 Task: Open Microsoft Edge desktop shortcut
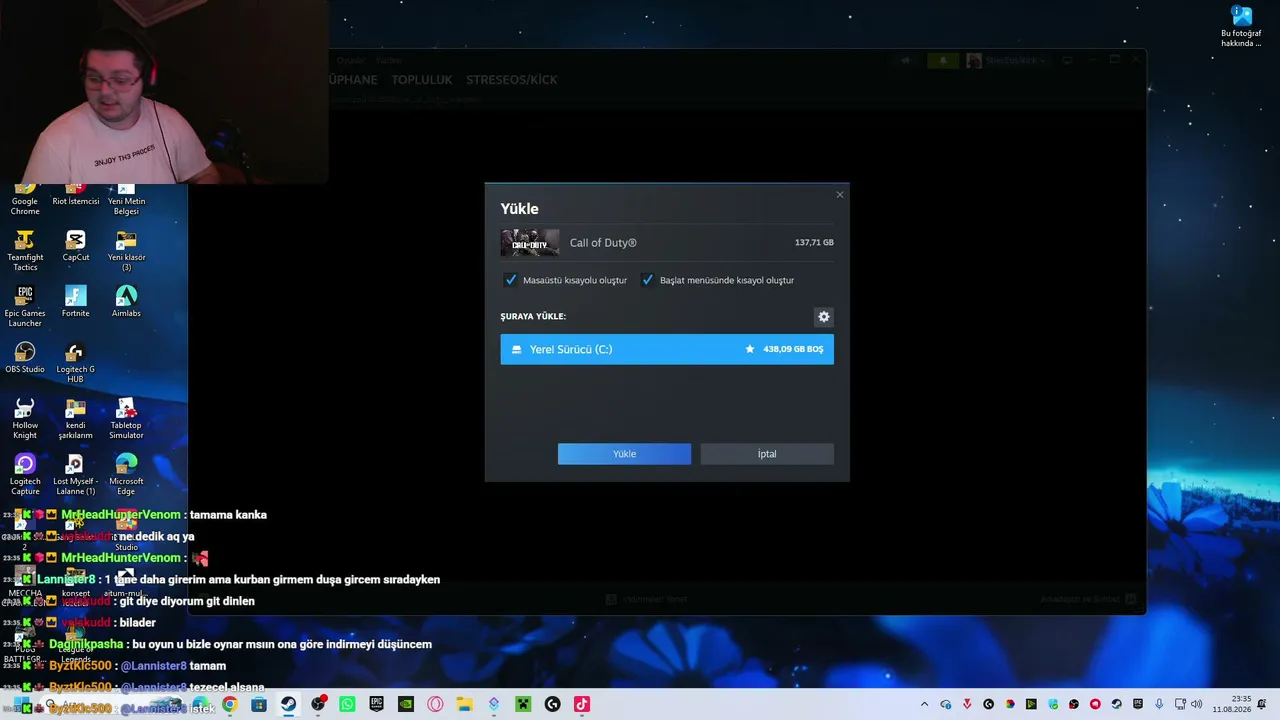(126, 475)
